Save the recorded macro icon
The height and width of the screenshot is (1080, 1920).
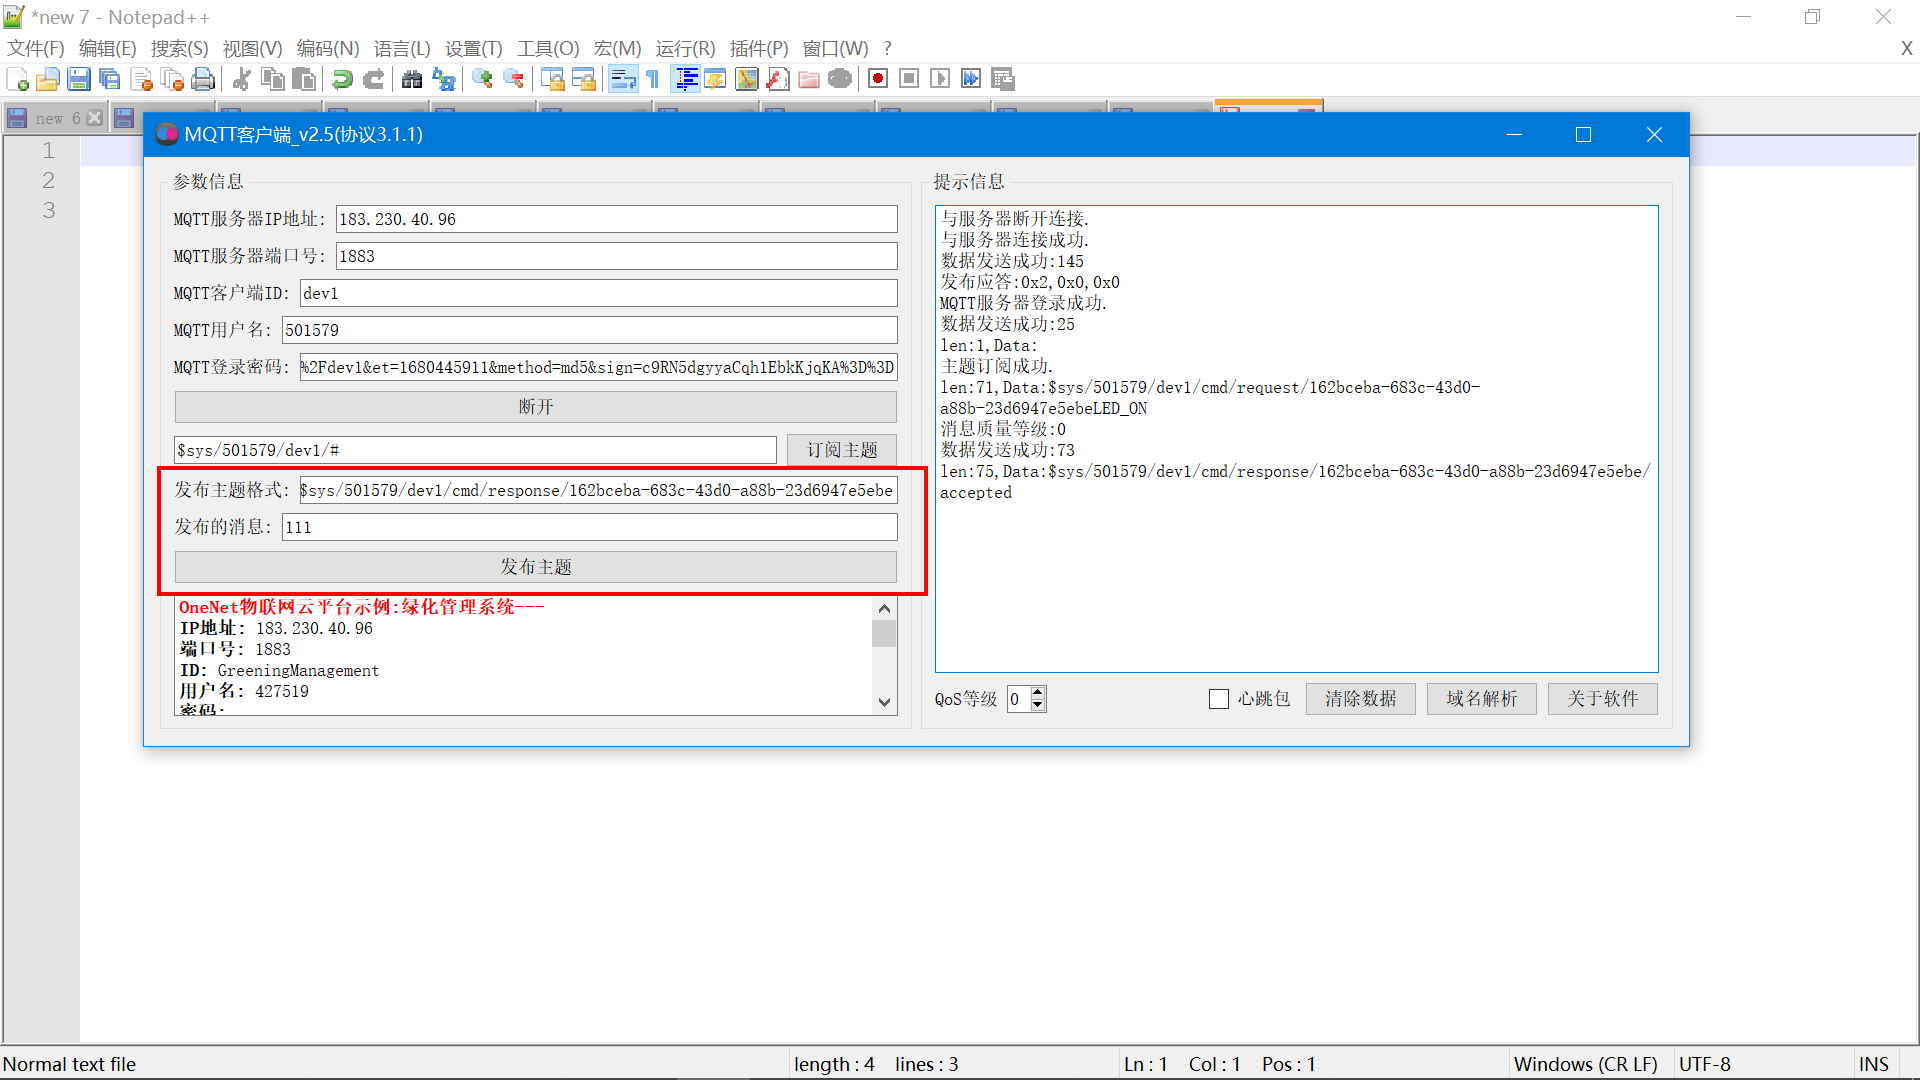pos(1003,79)
